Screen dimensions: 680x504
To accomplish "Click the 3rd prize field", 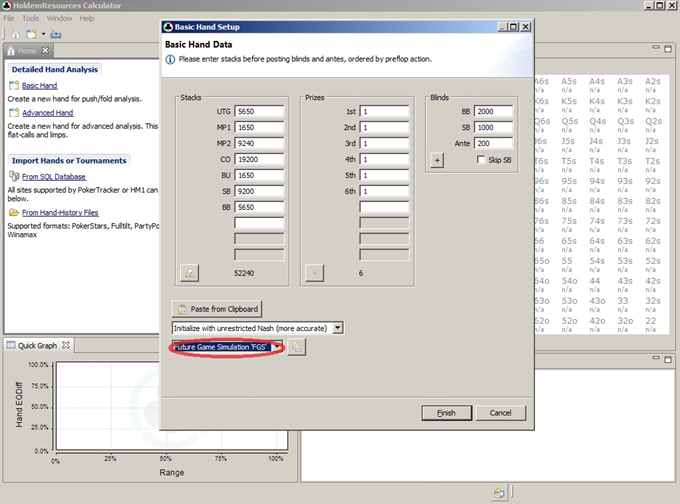I will pos(384,144).
